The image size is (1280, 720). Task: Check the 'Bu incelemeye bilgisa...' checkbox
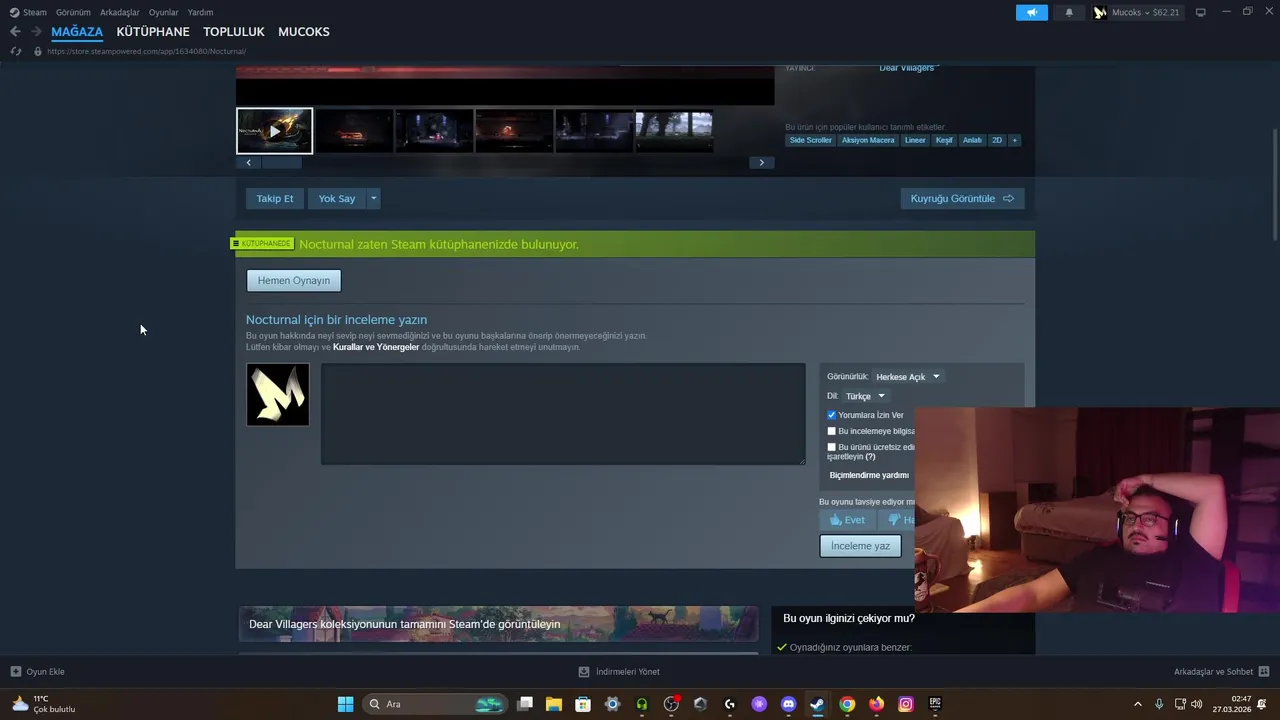click(x=831, y=431)
